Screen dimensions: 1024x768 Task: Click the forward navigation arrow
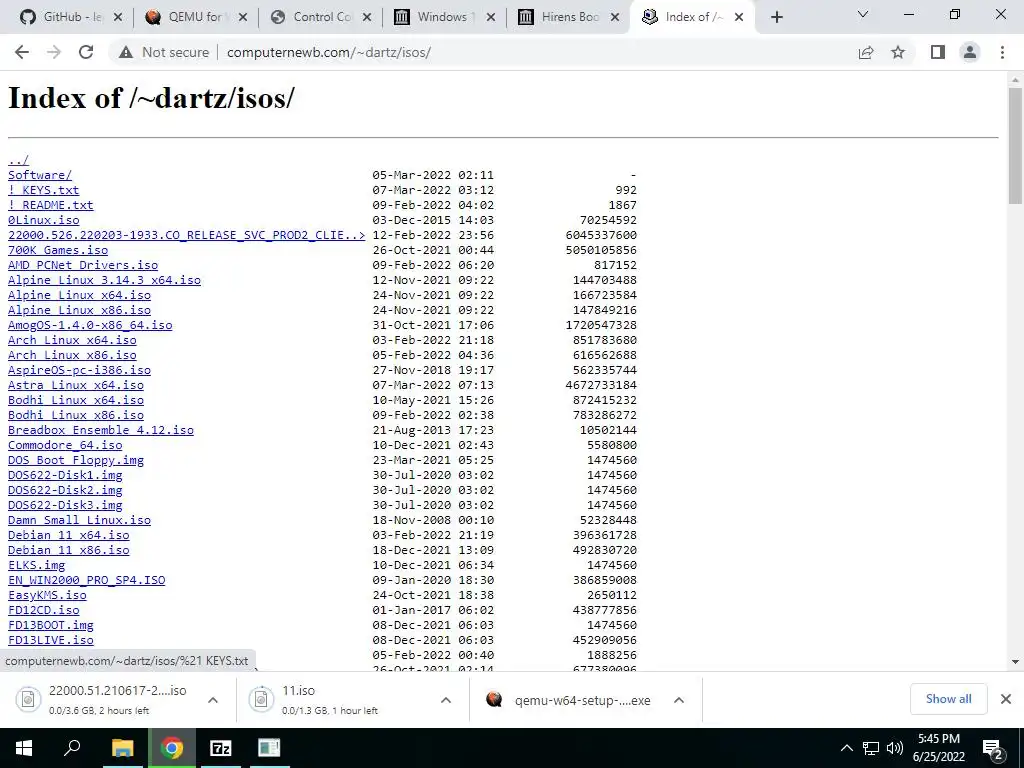54,52
